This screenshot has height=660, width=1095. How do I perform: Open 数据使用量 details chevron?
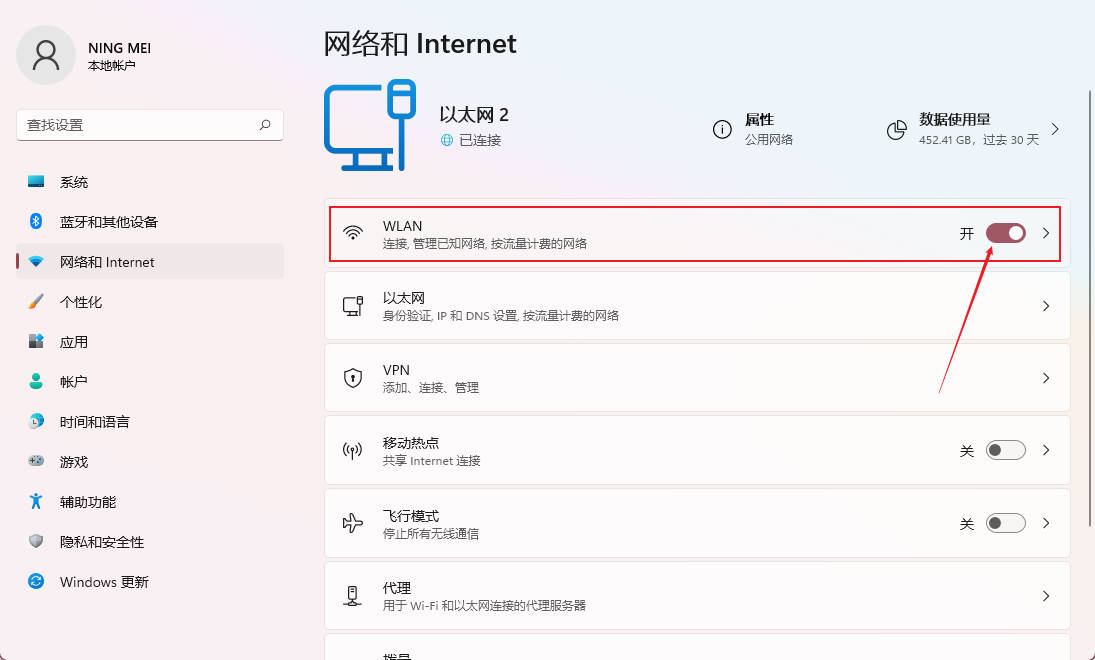(1055, 129)
